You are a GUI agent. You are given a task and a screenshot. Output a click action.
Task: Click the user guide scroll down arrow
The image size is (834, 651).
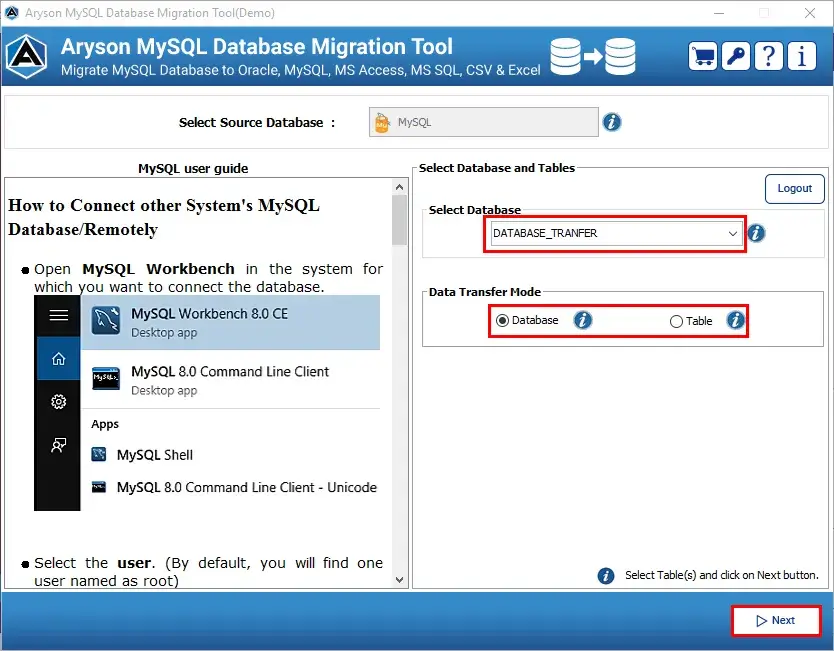[x=400, y=580]
